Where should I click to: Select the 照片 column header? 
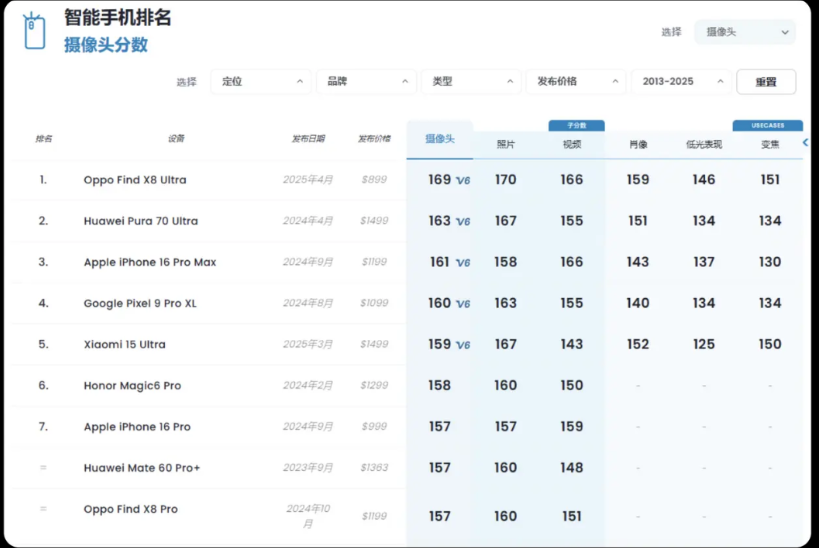pyautogui.click(x=506, y=145)
